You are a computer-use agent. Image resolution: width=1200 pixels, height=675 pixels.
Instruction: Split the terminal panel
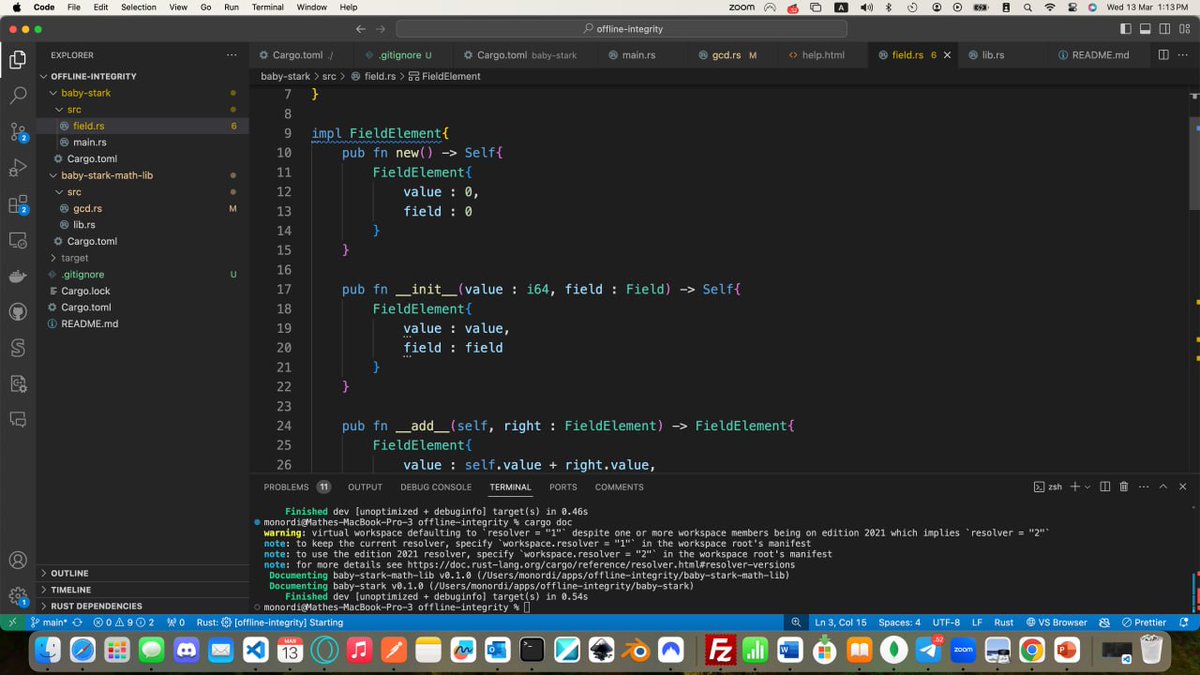(1105, 487)
